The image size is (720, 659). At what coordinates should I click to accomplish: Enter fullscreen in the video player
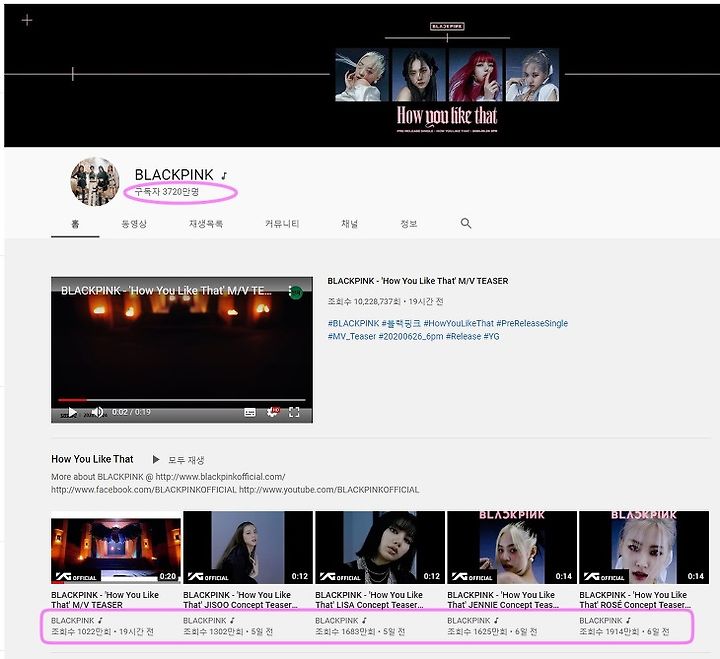coord(294,412)
